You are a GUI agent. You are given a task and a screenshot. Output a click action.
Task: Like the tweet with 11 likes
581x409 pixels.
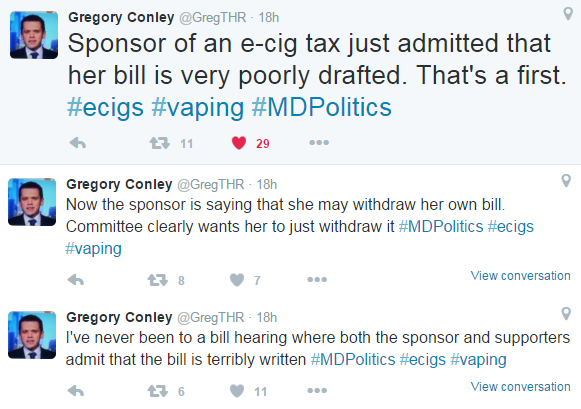(x=237, y=391)
